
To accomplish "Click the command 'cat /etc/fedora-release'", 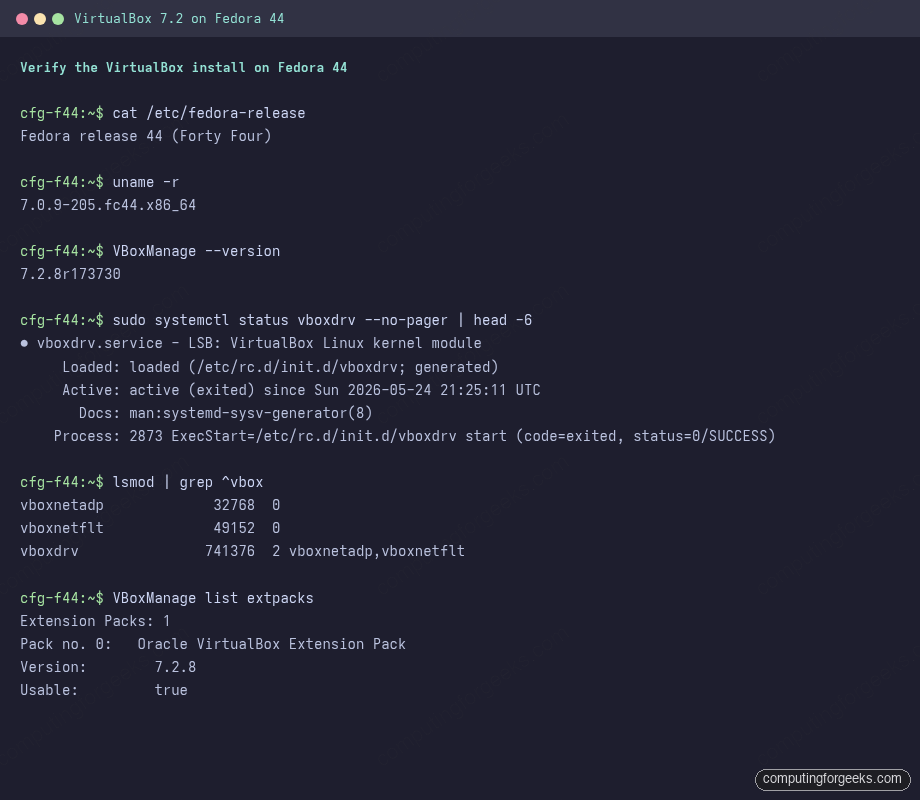I will pos(209,113).
